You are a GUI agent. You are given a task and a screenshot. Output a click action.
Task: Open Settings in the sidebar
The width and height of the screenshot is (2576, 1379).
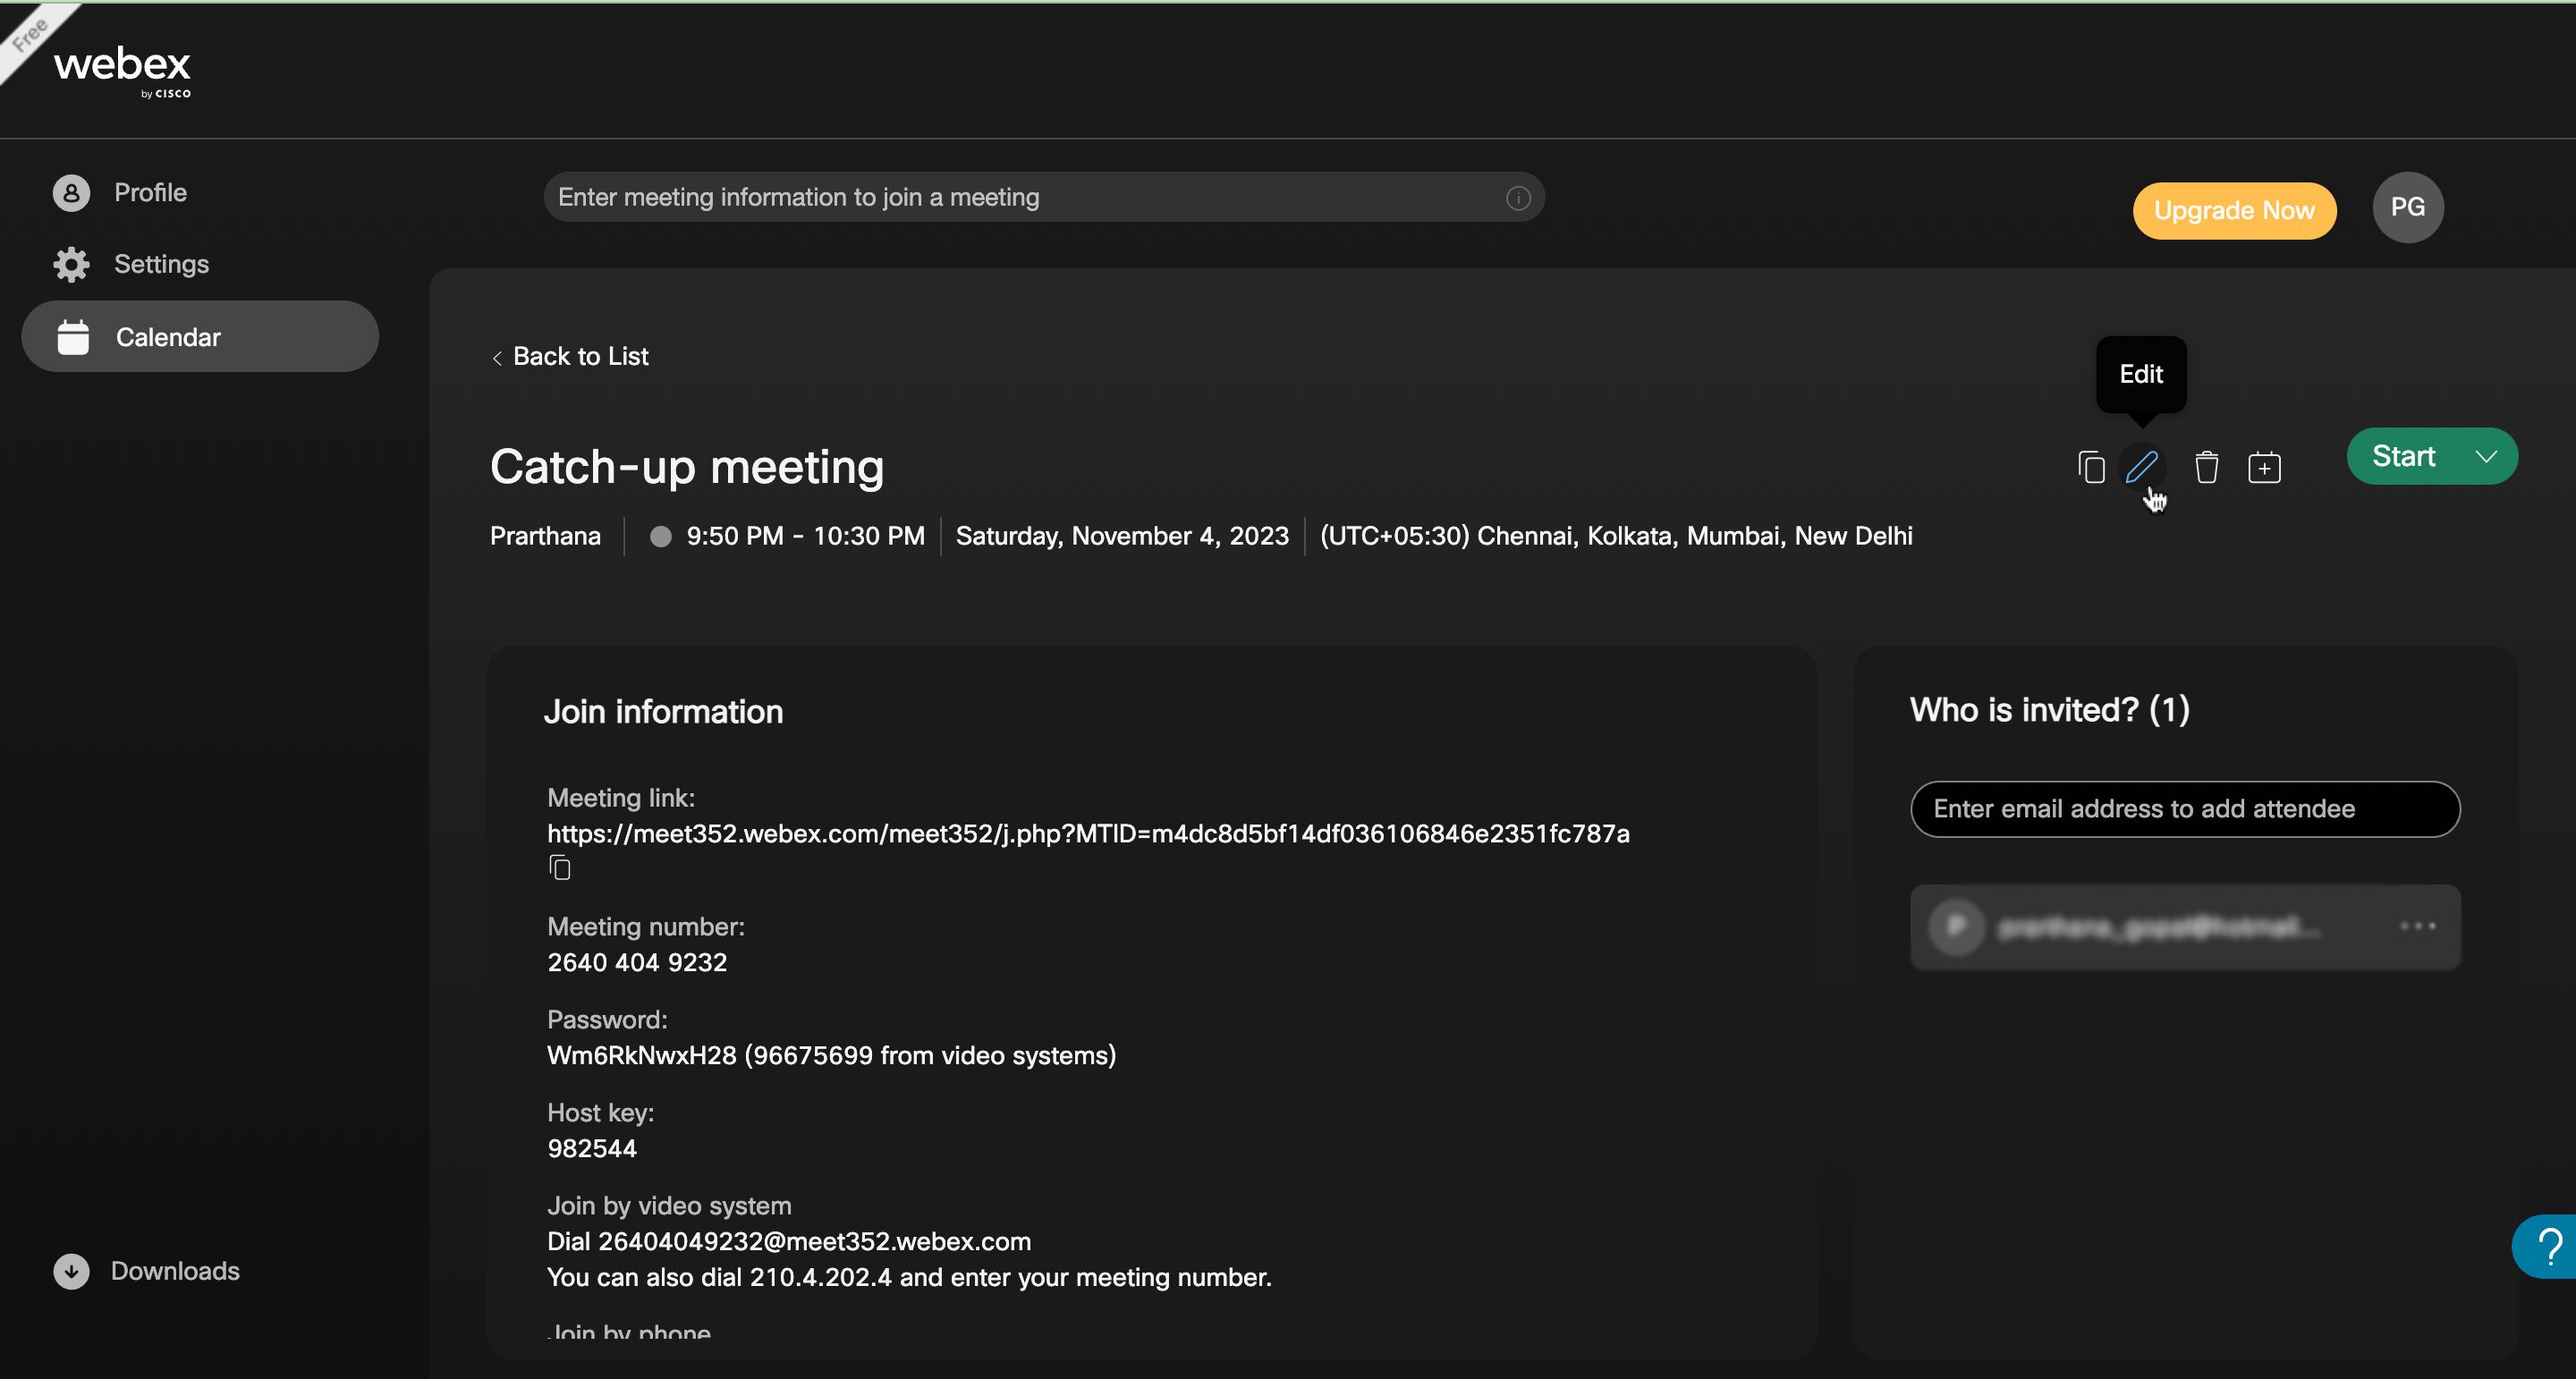[160, 264]
